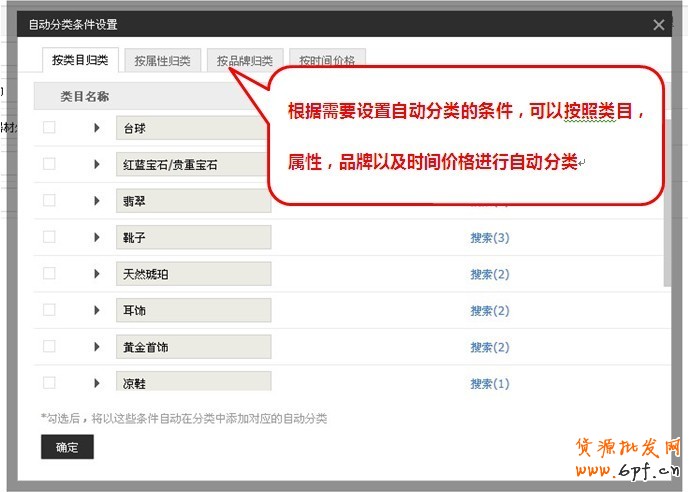Check the 红蓝宝石/贵重宝石 row checkbox
The width and height of the screenshot is (690, 492).
49,164
